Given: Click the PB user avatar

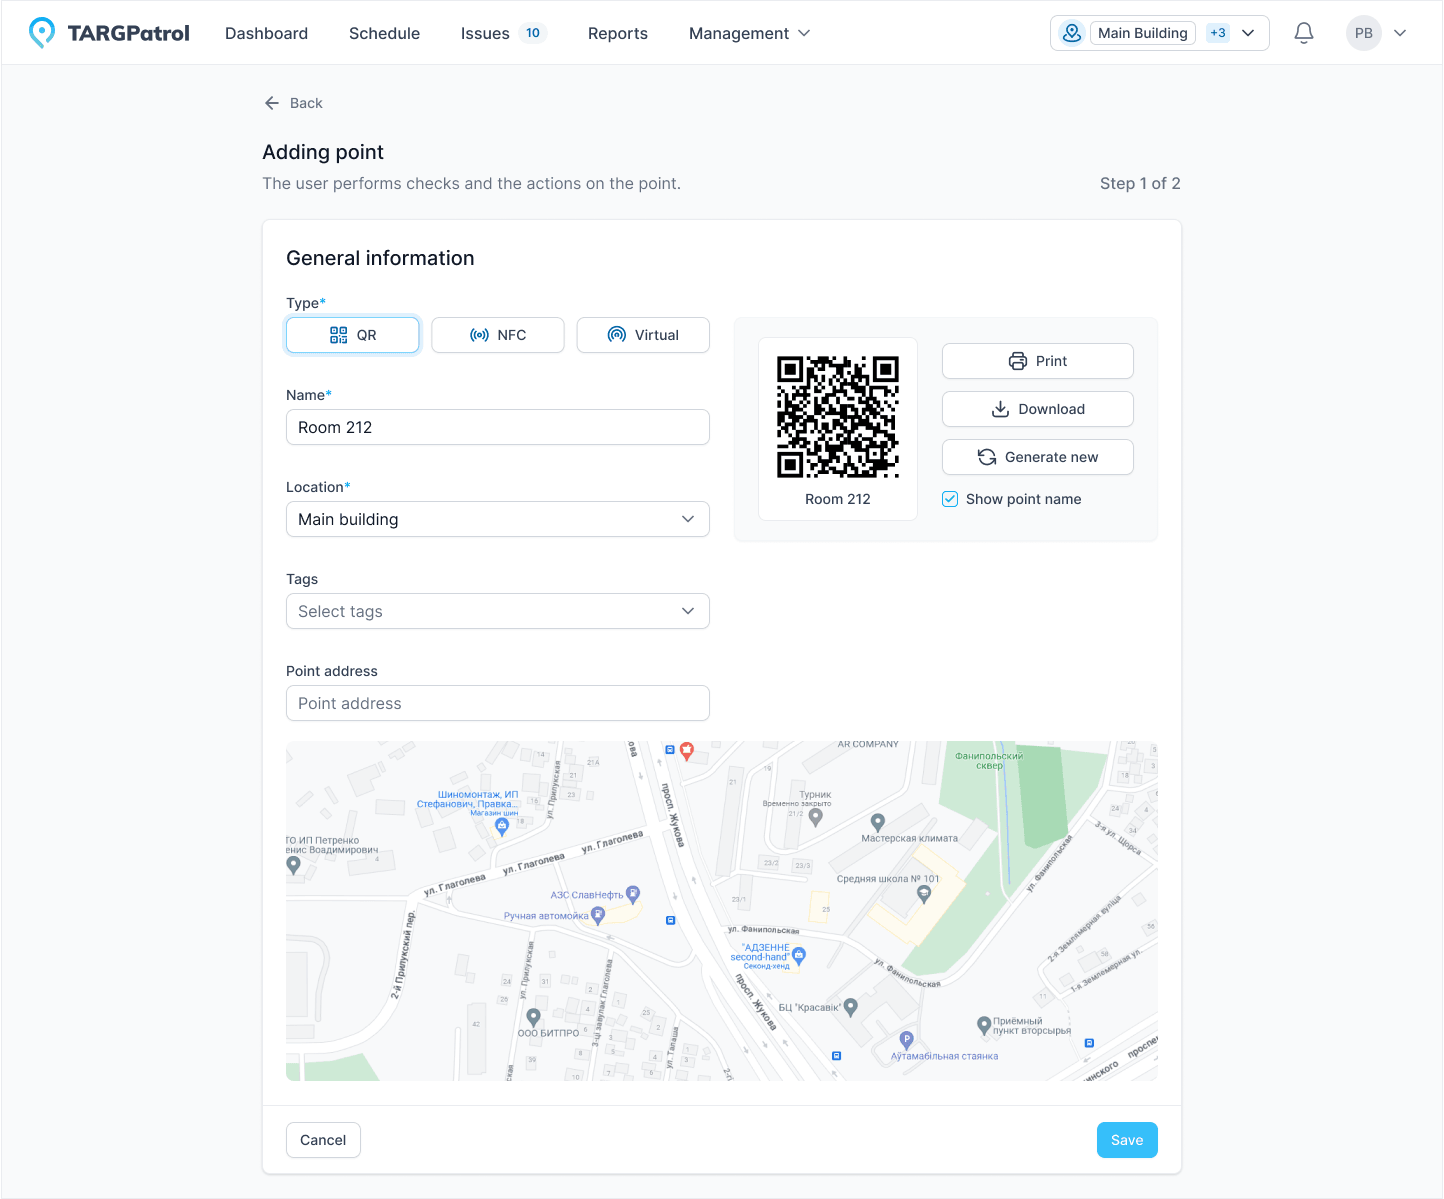Looking at the screenshot, I should pos(1363,33).
